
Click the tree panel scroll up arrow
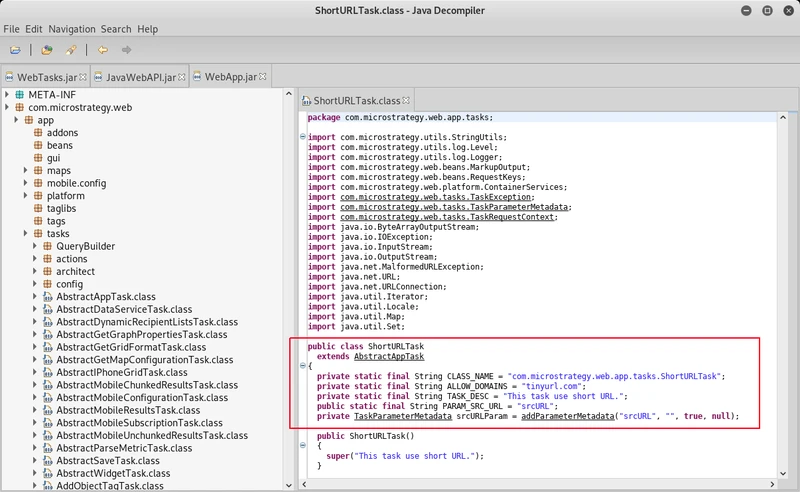coord(288,94)
